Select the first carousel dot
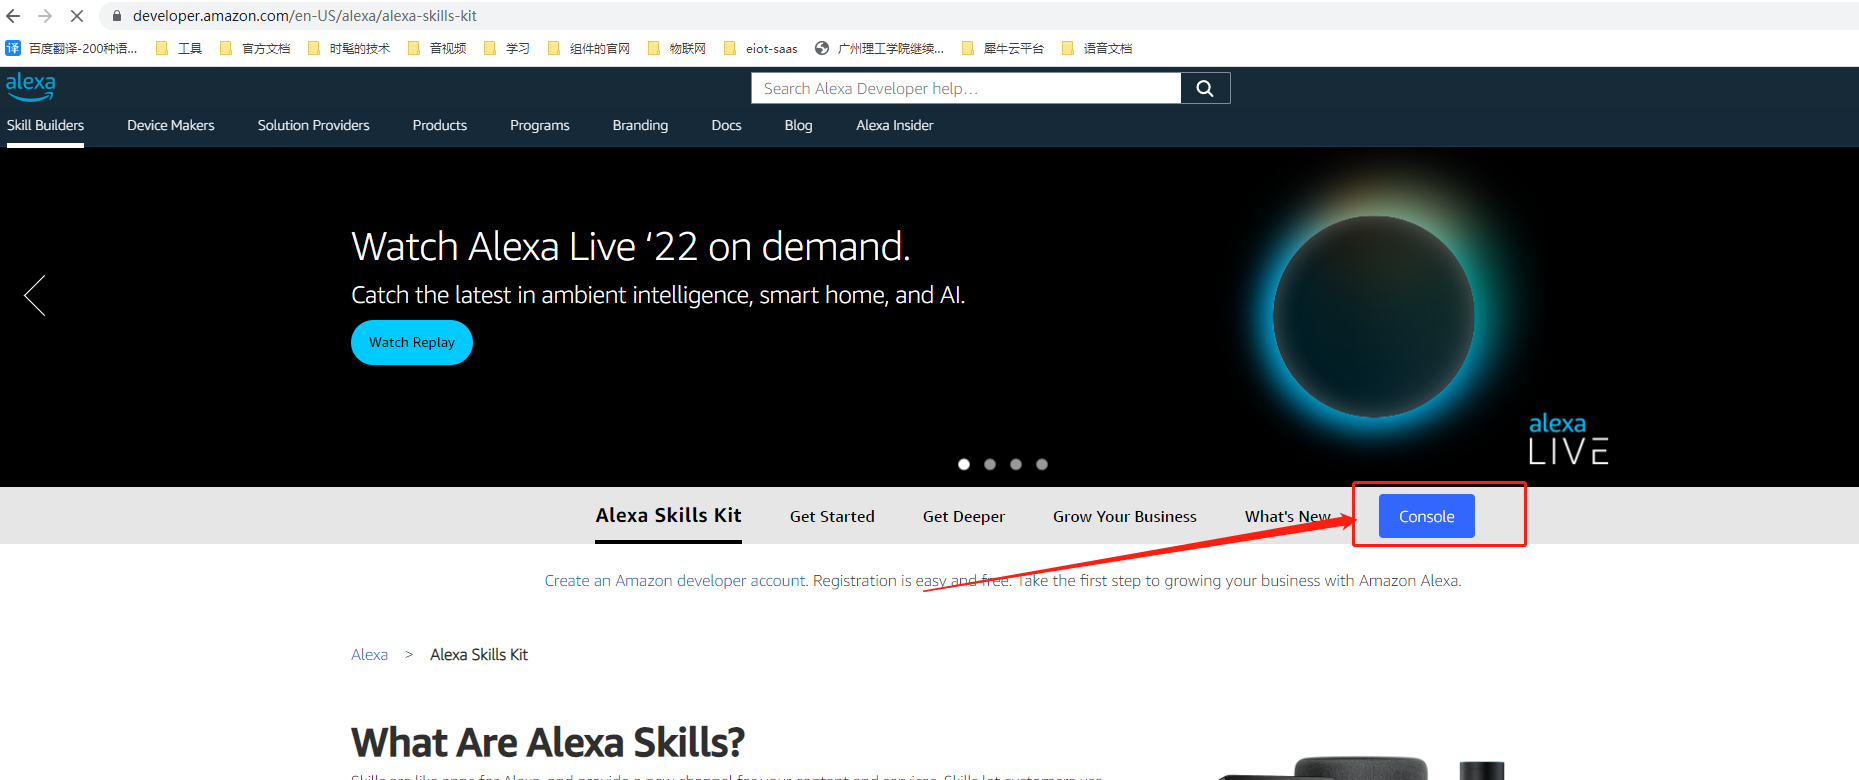Screen dimensions: 1859x780 (964, 464)
